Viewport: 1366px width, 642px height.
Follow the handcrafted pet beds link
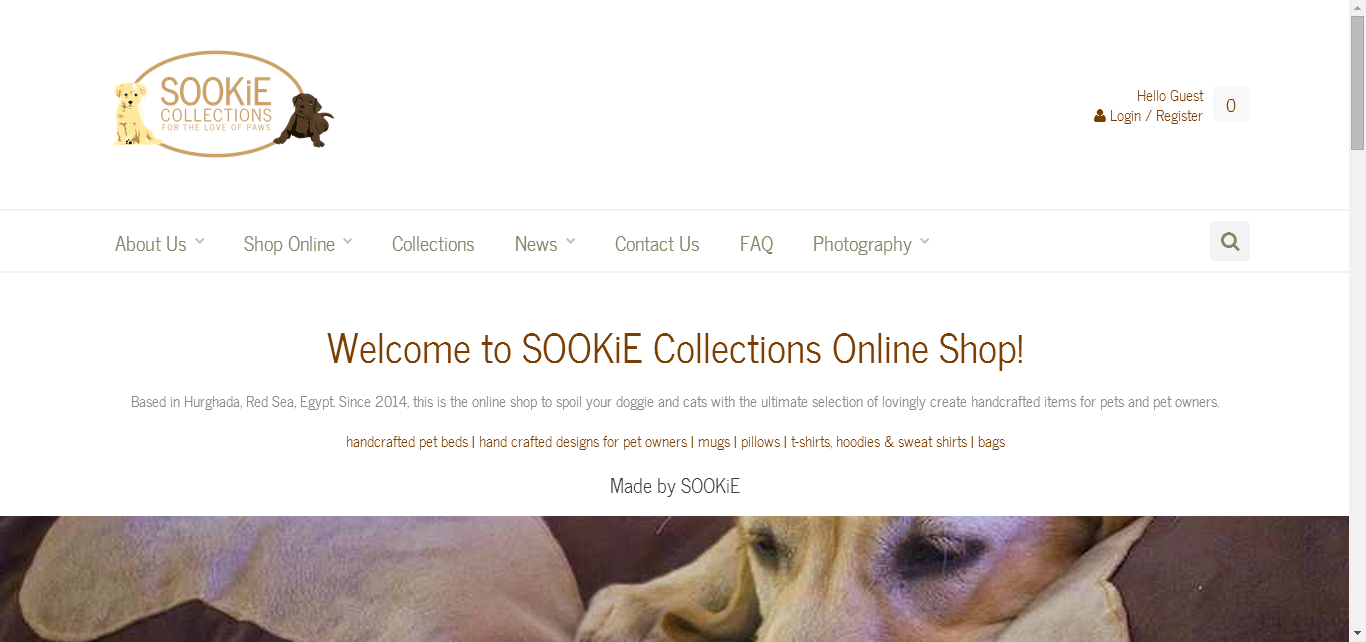click(407, 441)
